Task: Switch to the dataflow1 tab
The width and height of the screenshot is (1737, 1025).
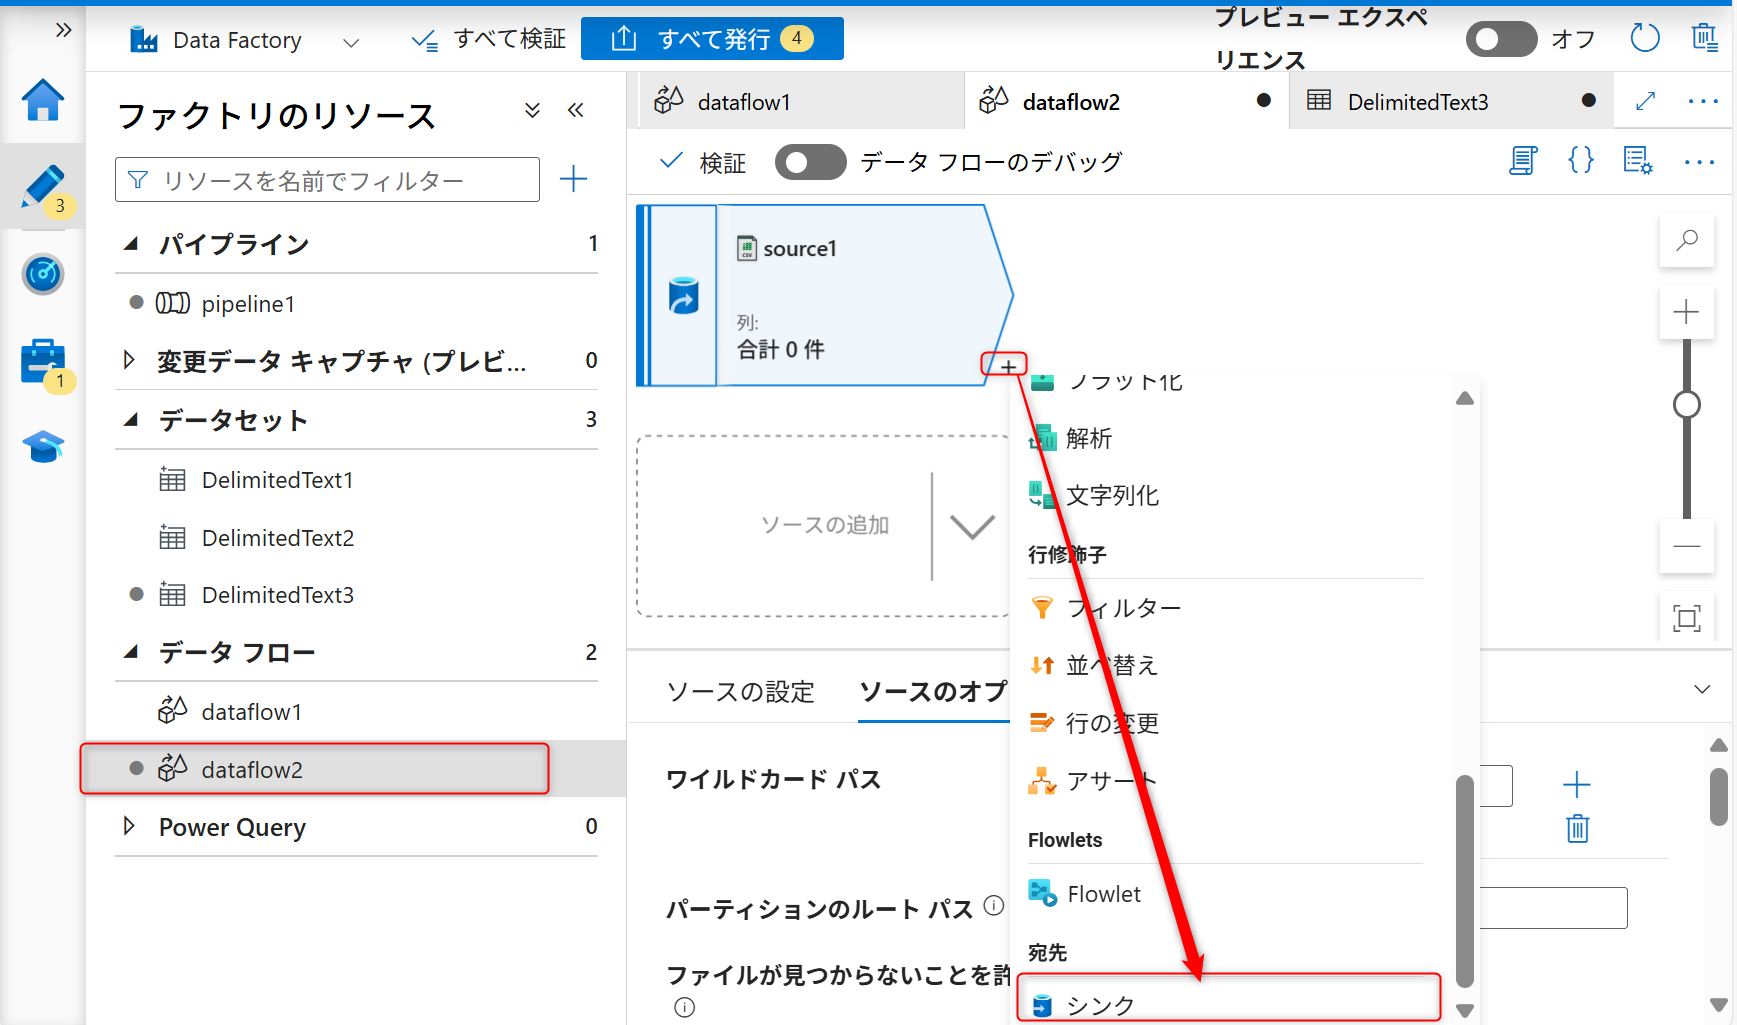Action: (x=743, y=102)
